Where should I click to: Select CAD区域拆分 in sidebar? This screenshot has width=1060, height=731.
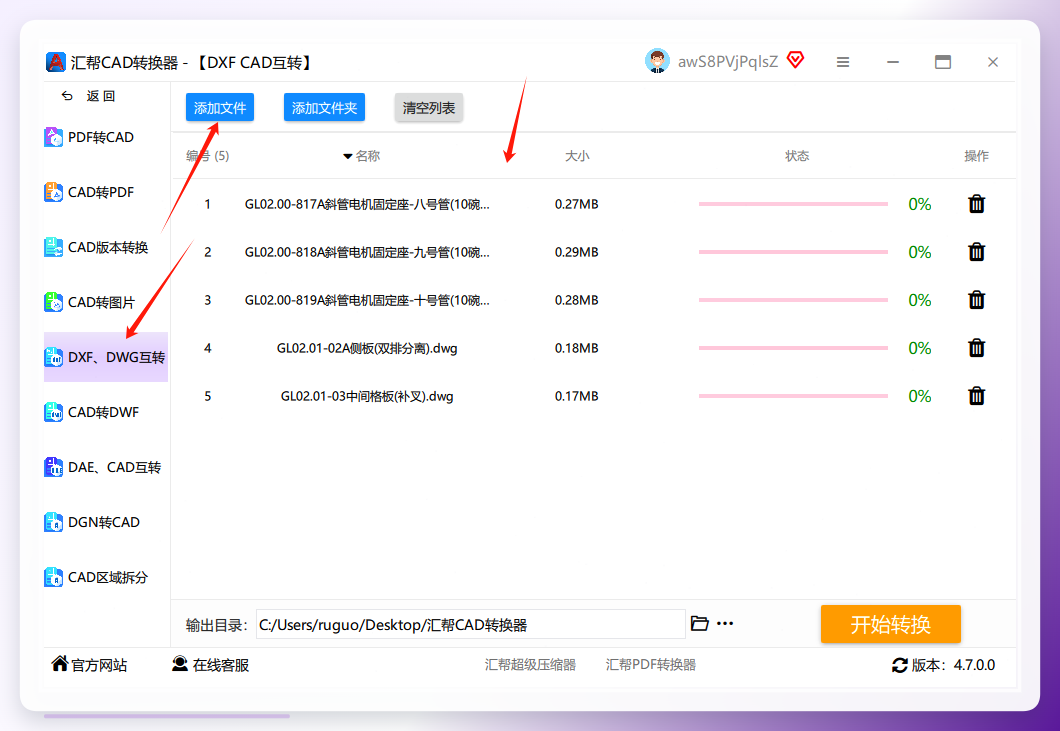coord(108,577)
